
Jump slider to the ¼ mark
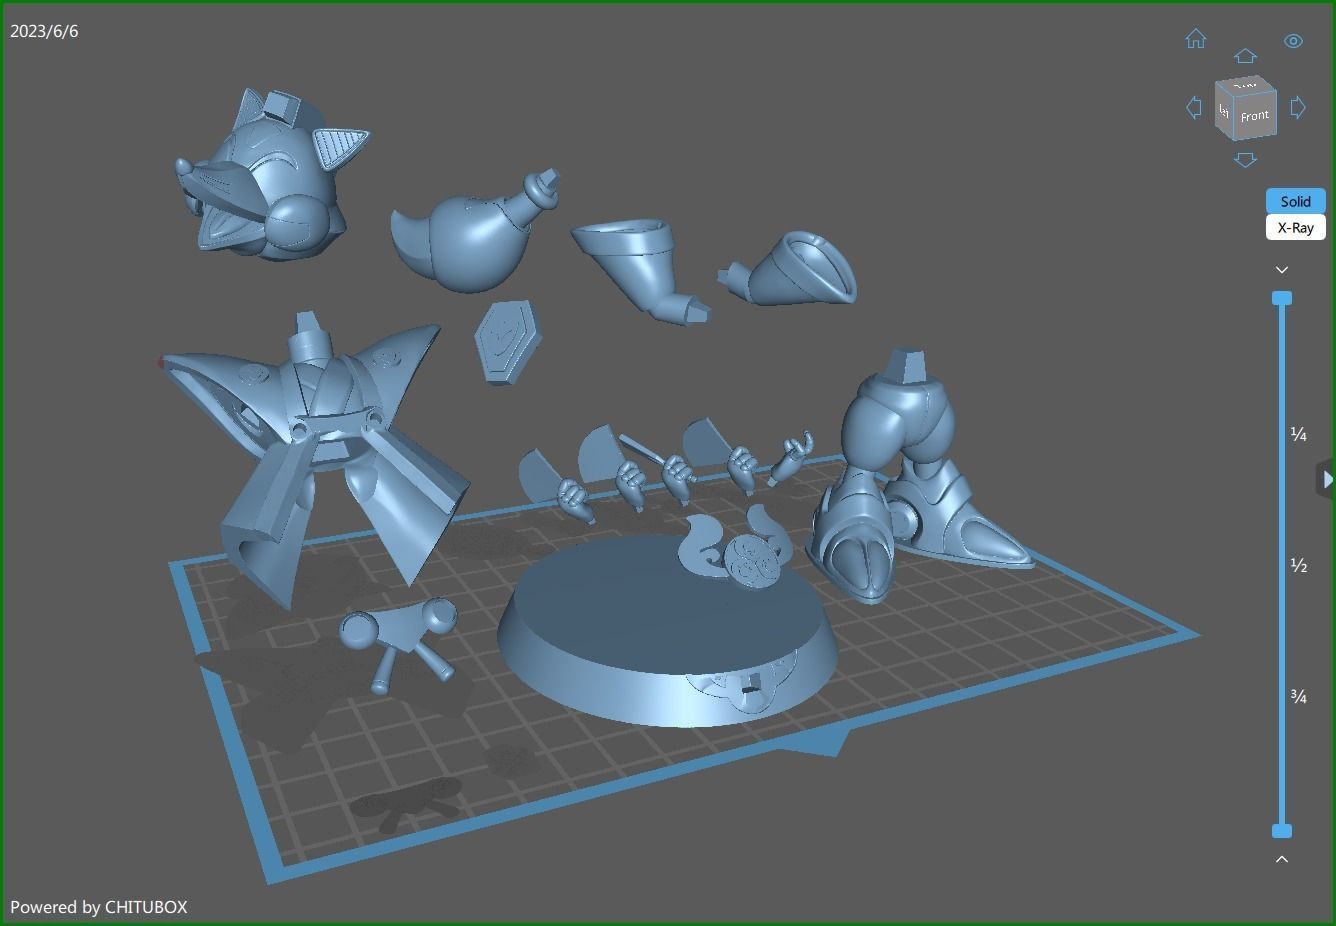coord(1298,434)
